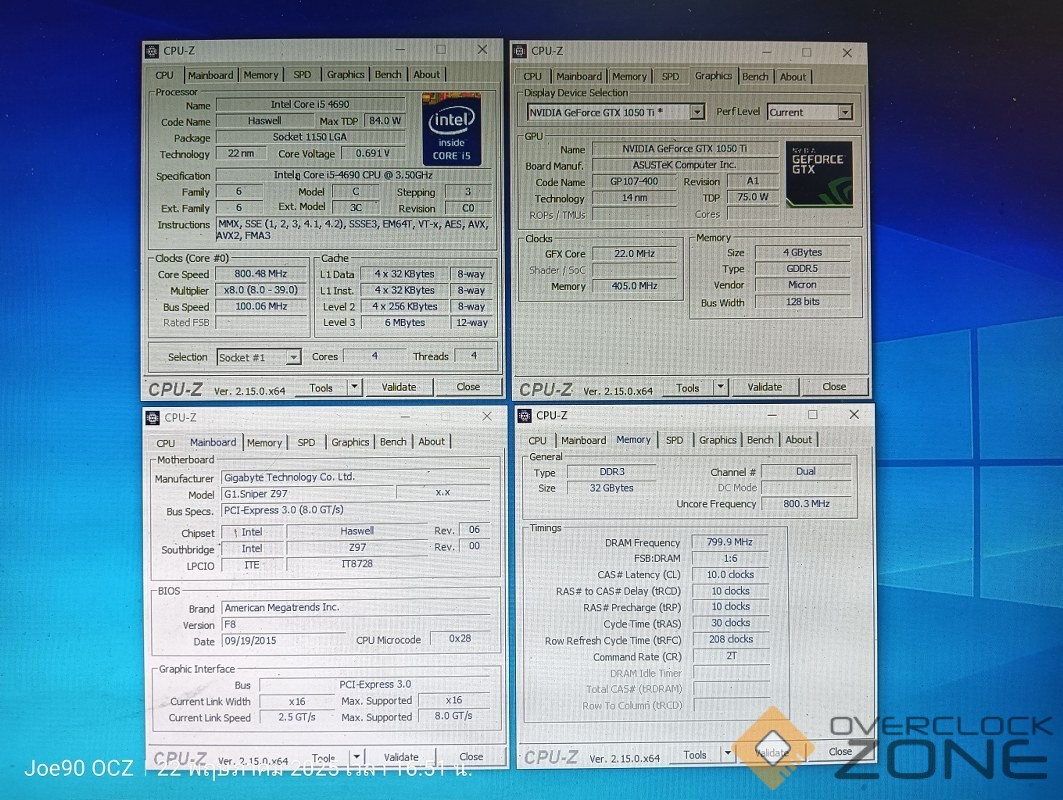
Task: Select Graphics tab in Memory window
Action: point(718,440)
